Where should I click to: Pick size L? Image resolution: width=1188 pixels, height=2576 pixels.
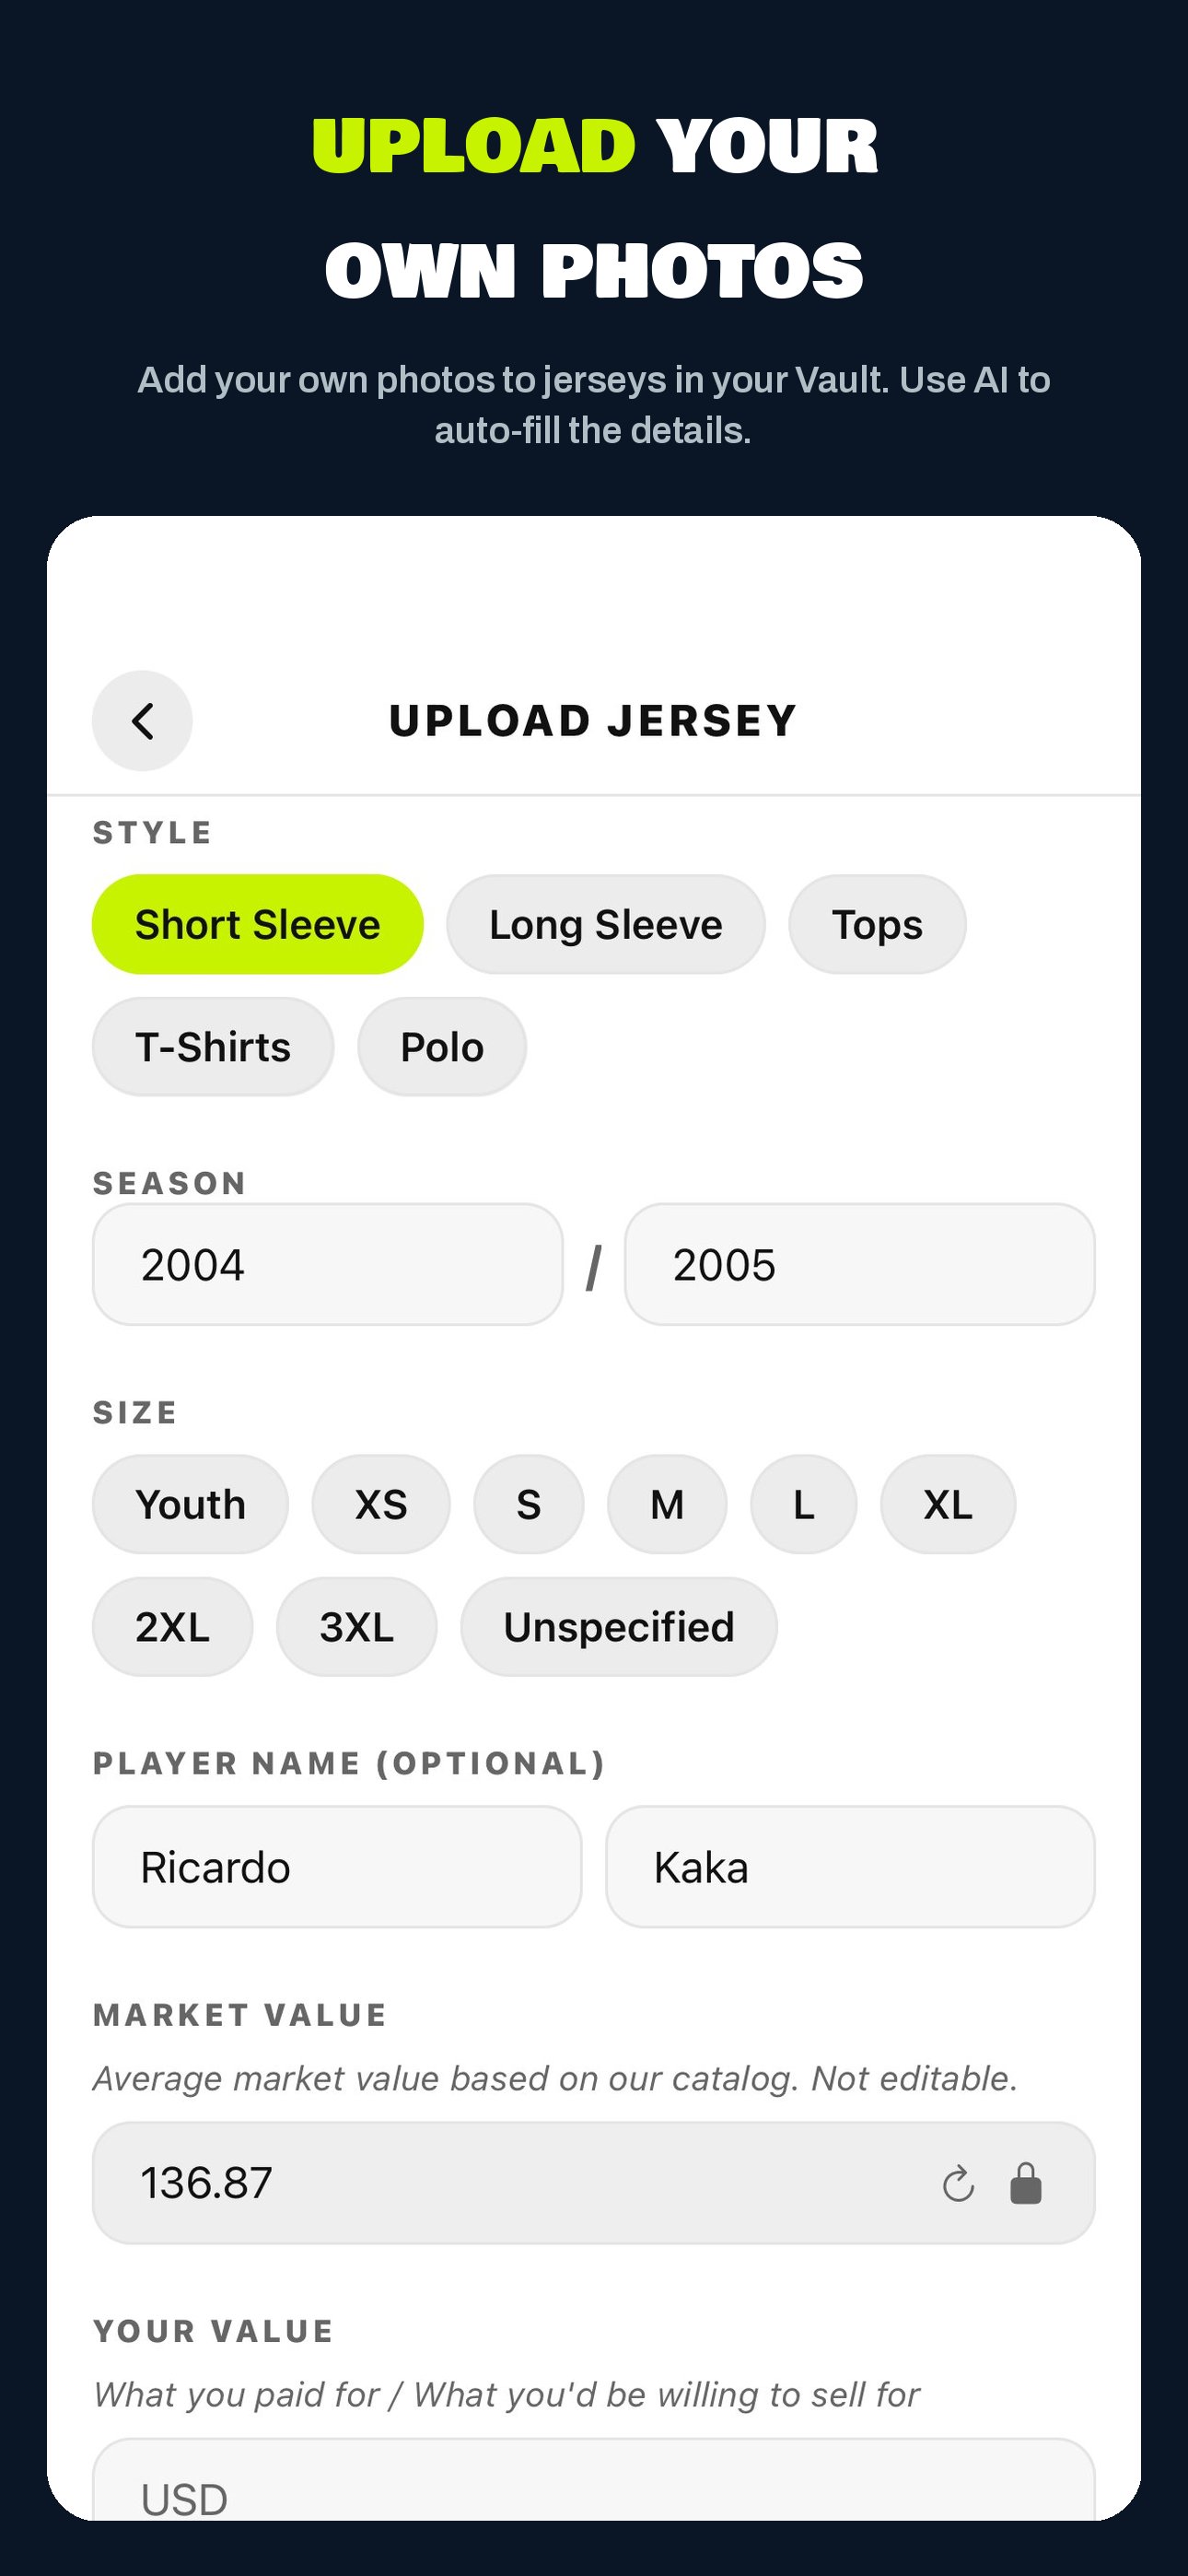804,1504
